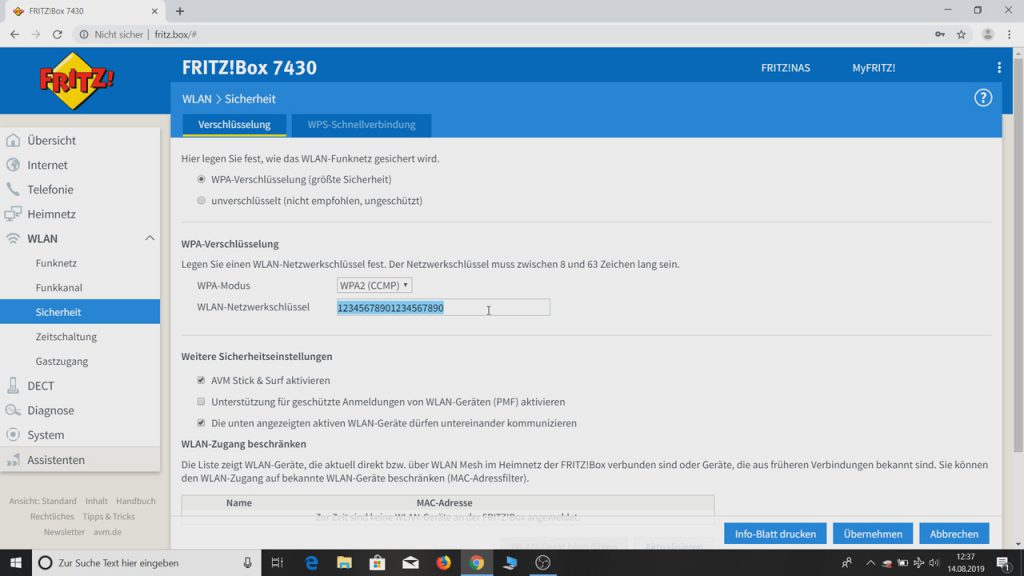Image resolution: width=1024 pixels, height=576 pixels.
Task: Open the WPA-Modus dropdown
Action: 375,285
